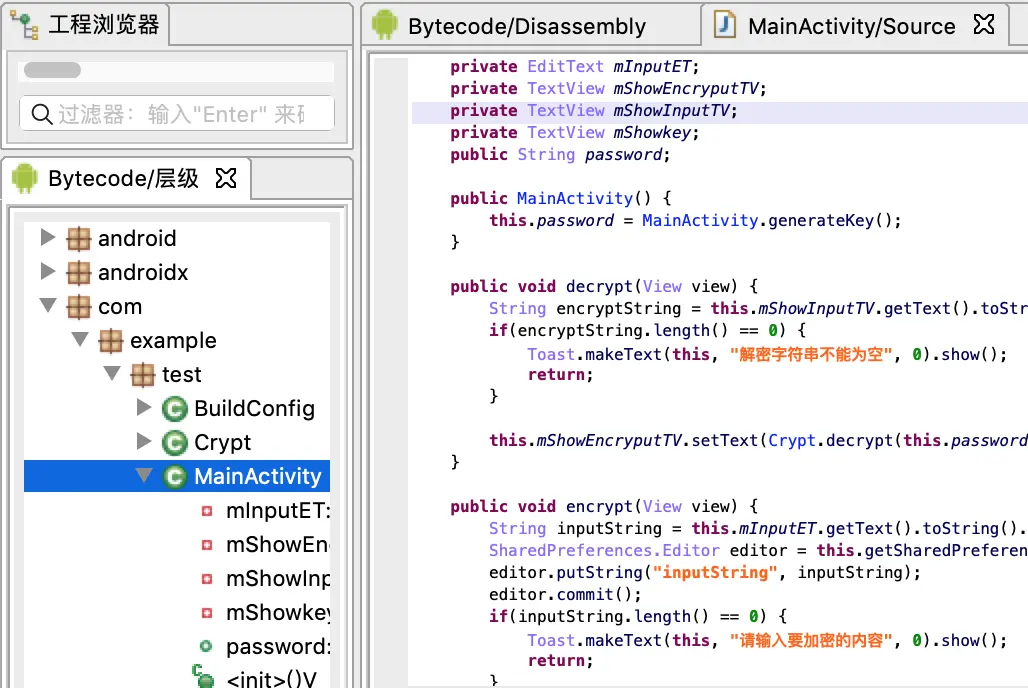Click the constructor icon for <init>()V
This screenshot has width=1028, height=688.
(x=203, y=678)
